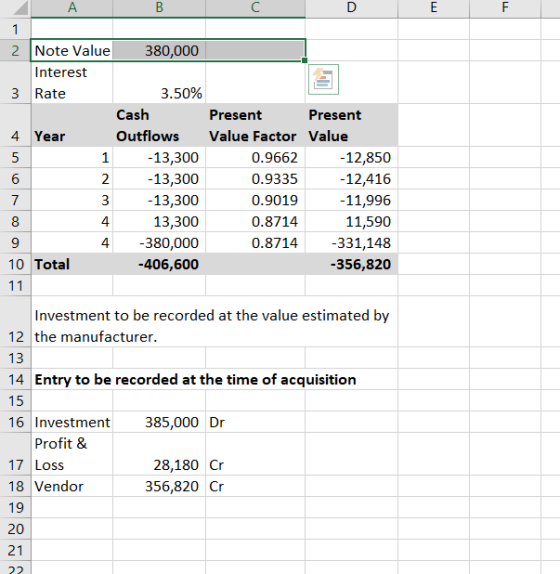Click the Select All corner triangle
This screenshot has height=574, width=560.
[21, 8]
